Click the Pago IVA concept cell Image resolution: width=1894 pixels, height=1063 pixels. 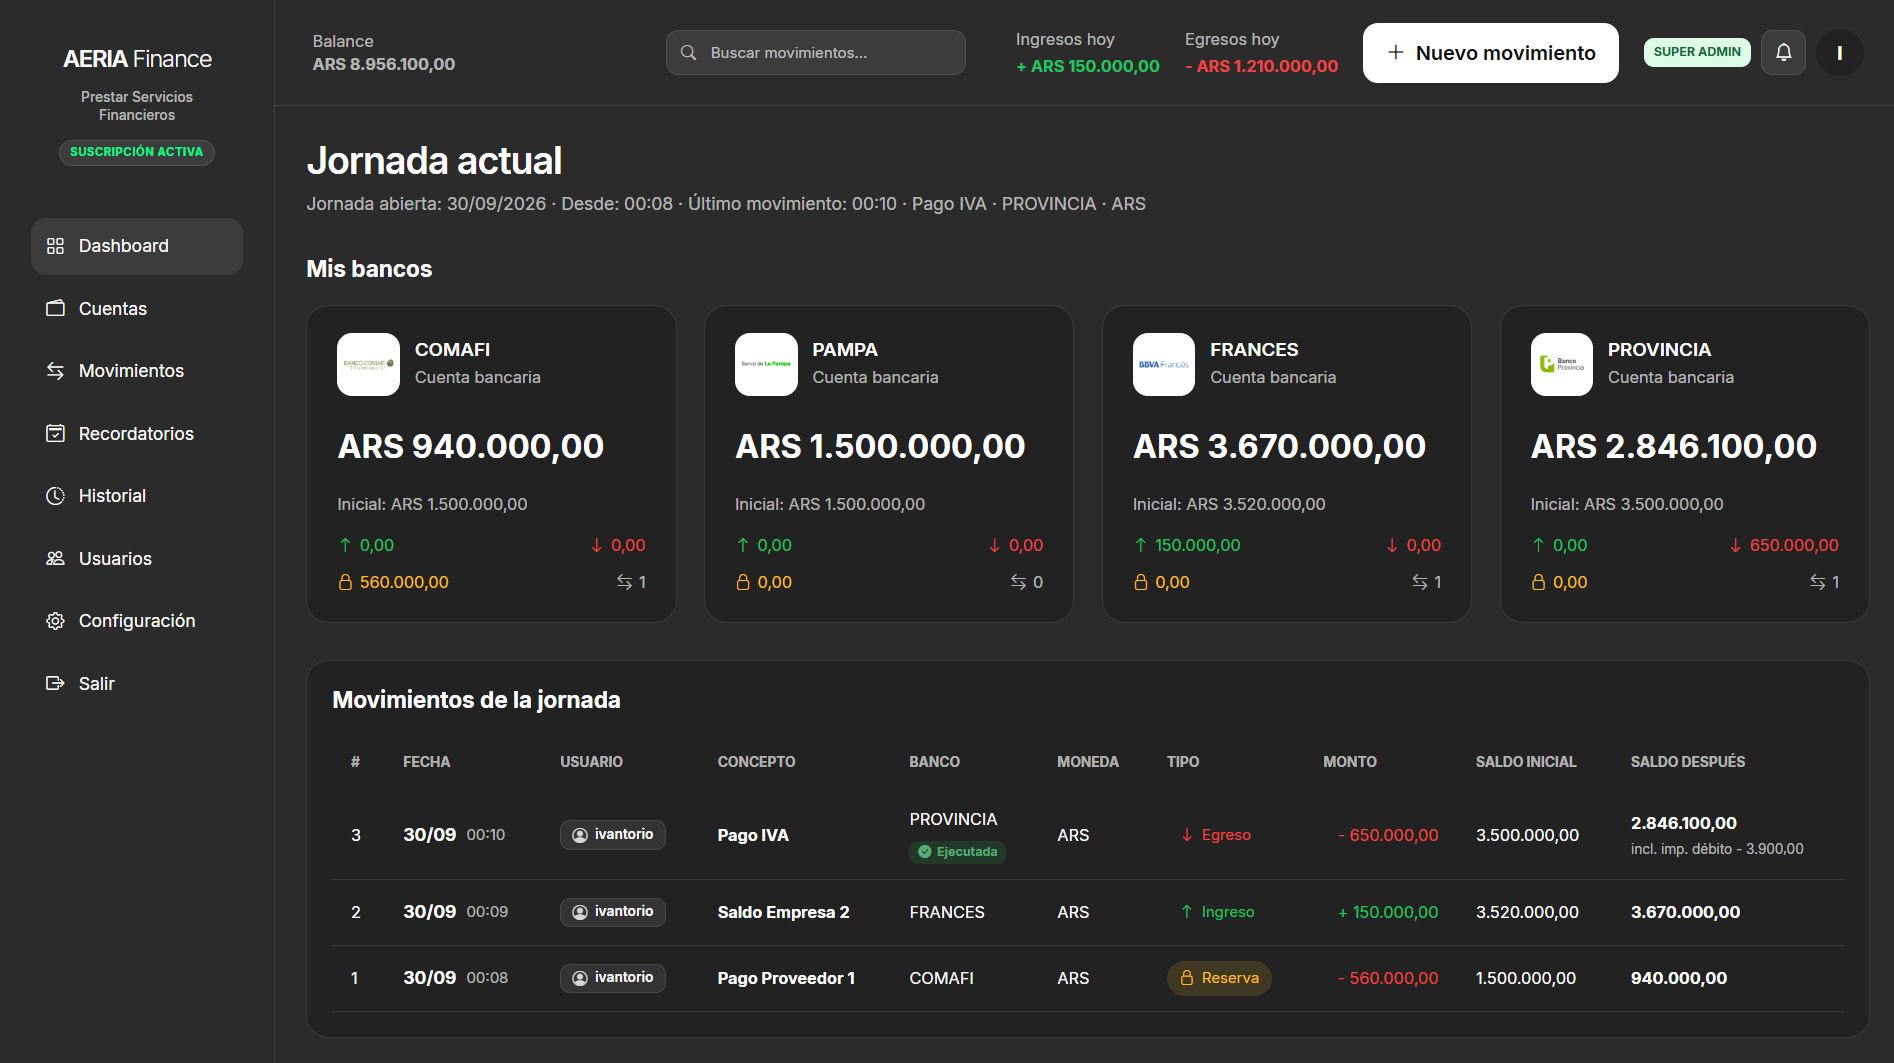pyautogui.click(x=753, y=835)
